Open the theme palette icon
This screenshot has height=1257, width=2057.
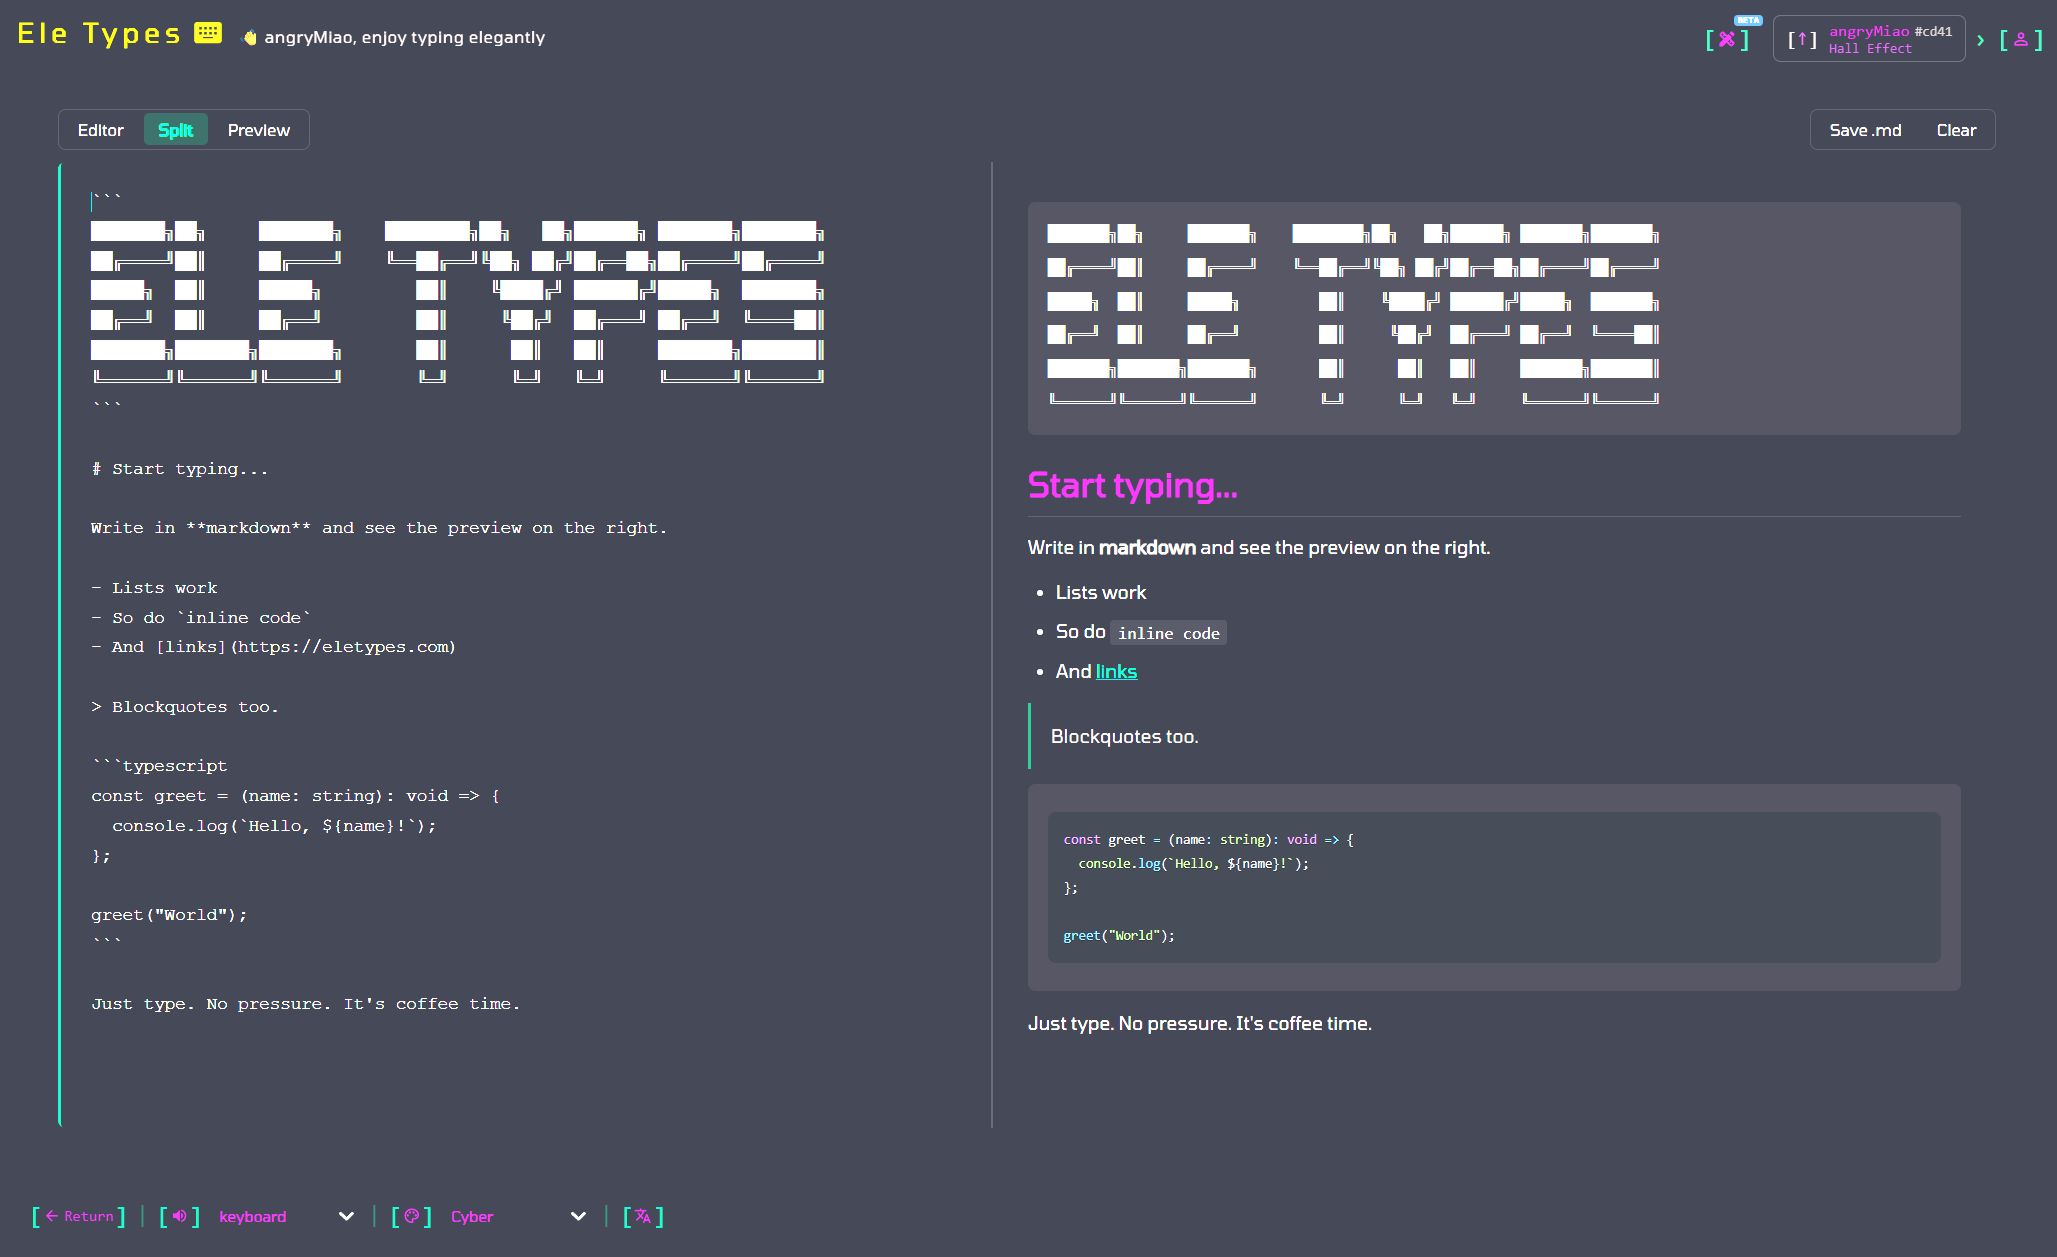(x=411, y=1216)
